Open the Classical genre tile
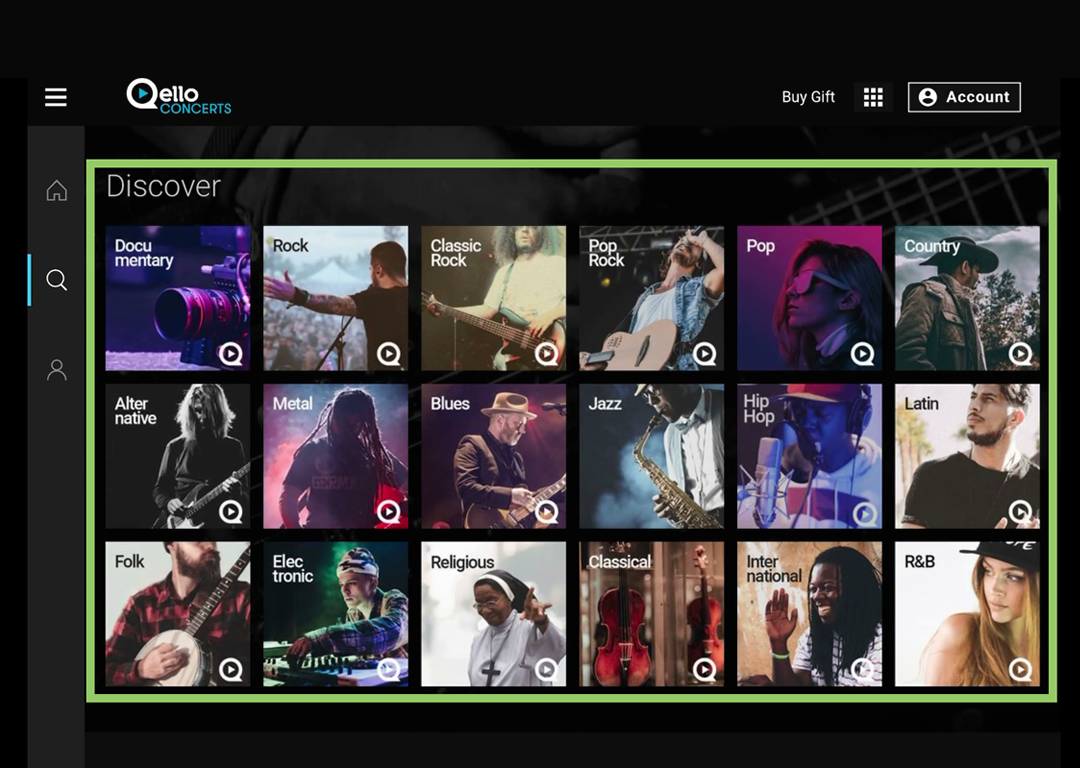Screen dimensions: 1080x768 click(x=652, y=614)
